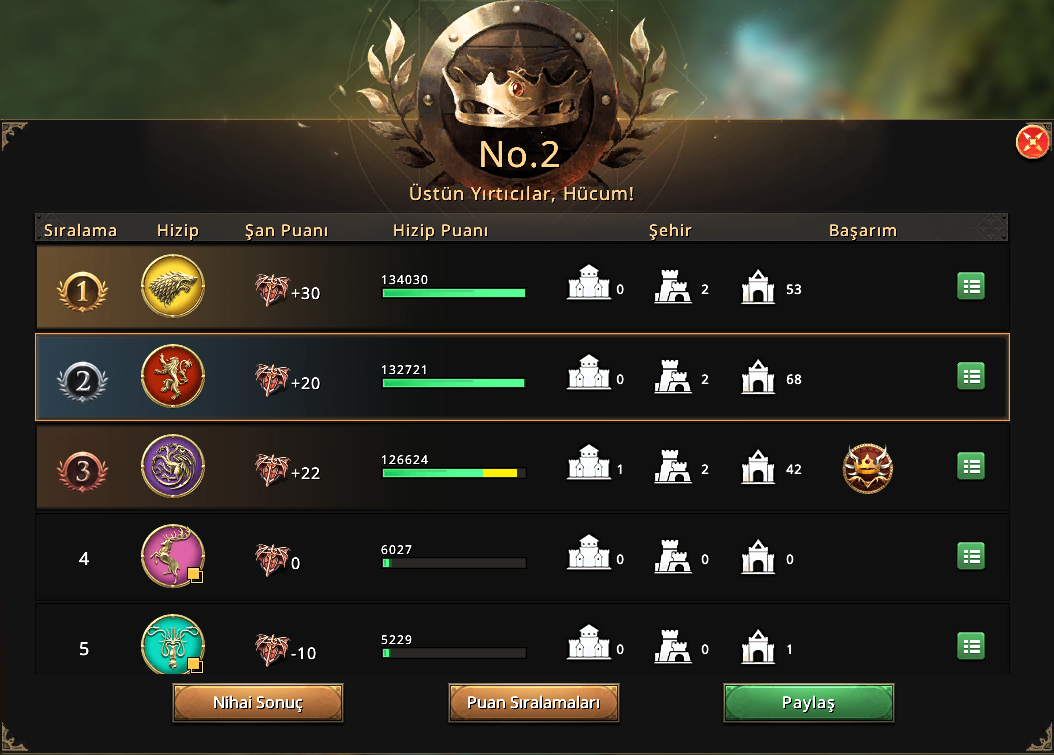The height and width of the screenshot is (755, 1054).
Task: Open details list for rank 5 faction
Action: pyautogui.click(x=971, y=647)
